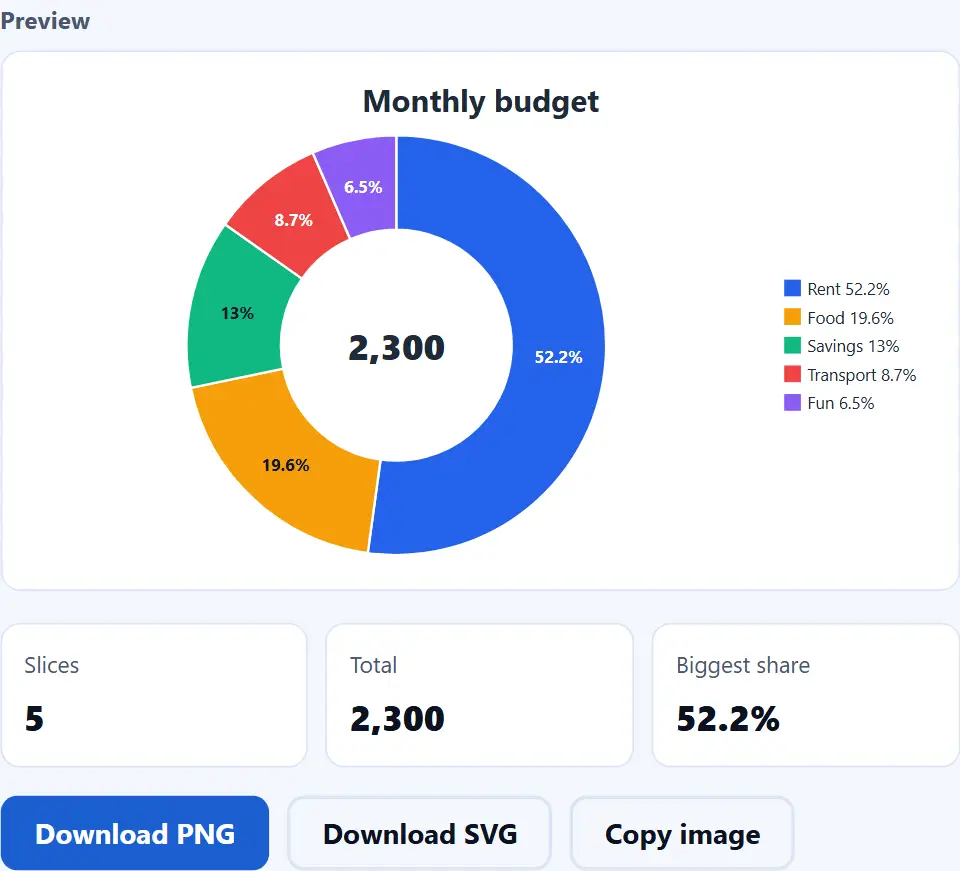Click the blue Rent legend swatch

pyautogui.click(x=792, y=288)
